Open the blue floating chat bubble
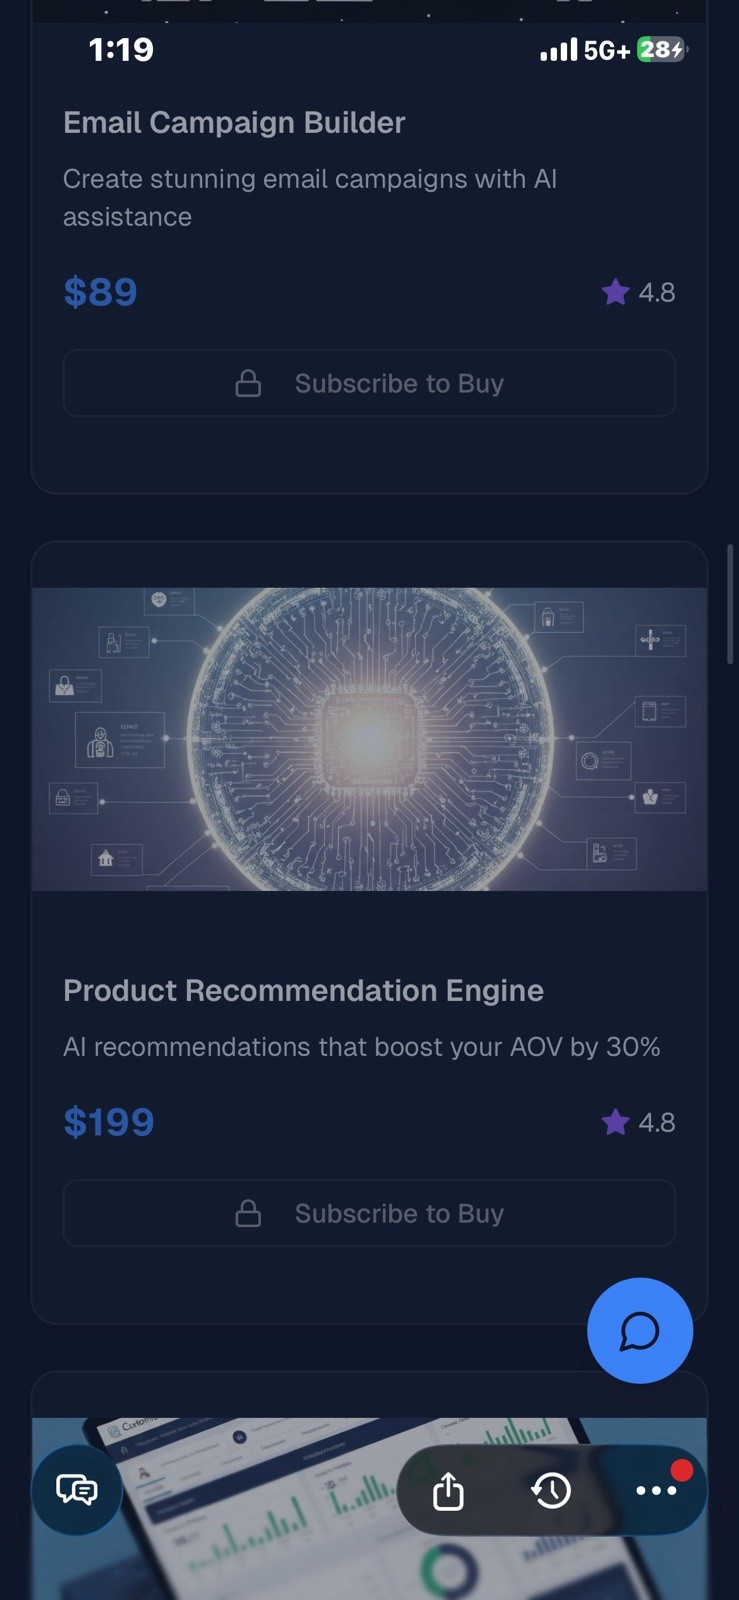 pyautogui.click(x=639, y=1331)
